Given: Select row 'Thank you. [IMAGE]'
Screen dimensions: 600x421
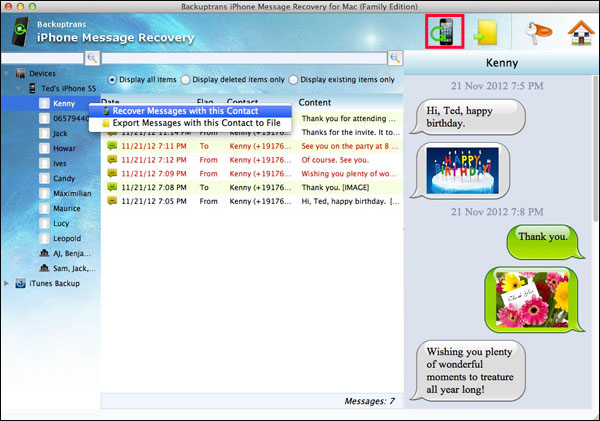Looking at the screenshot, I should 252,187.
